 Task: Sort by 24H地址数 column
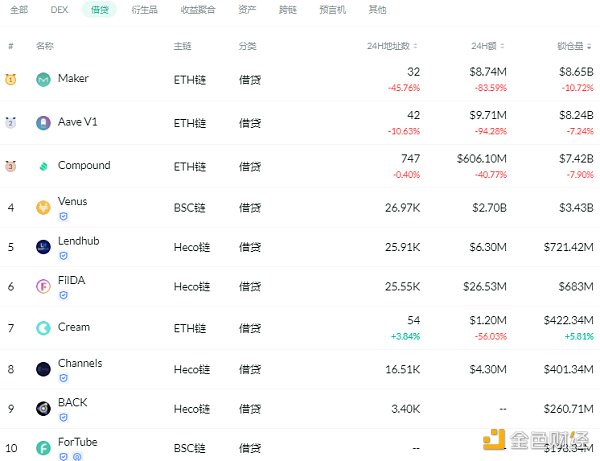click(394, 46)
